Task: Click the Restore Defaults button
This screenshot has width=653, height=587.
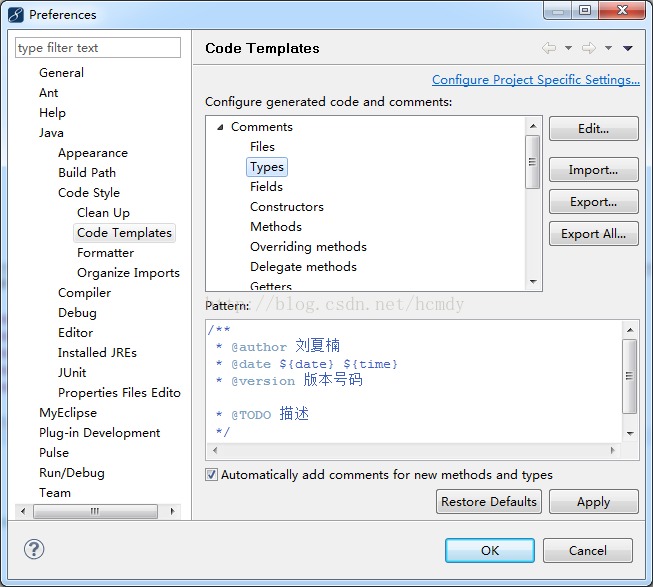Action: (489, 502)
